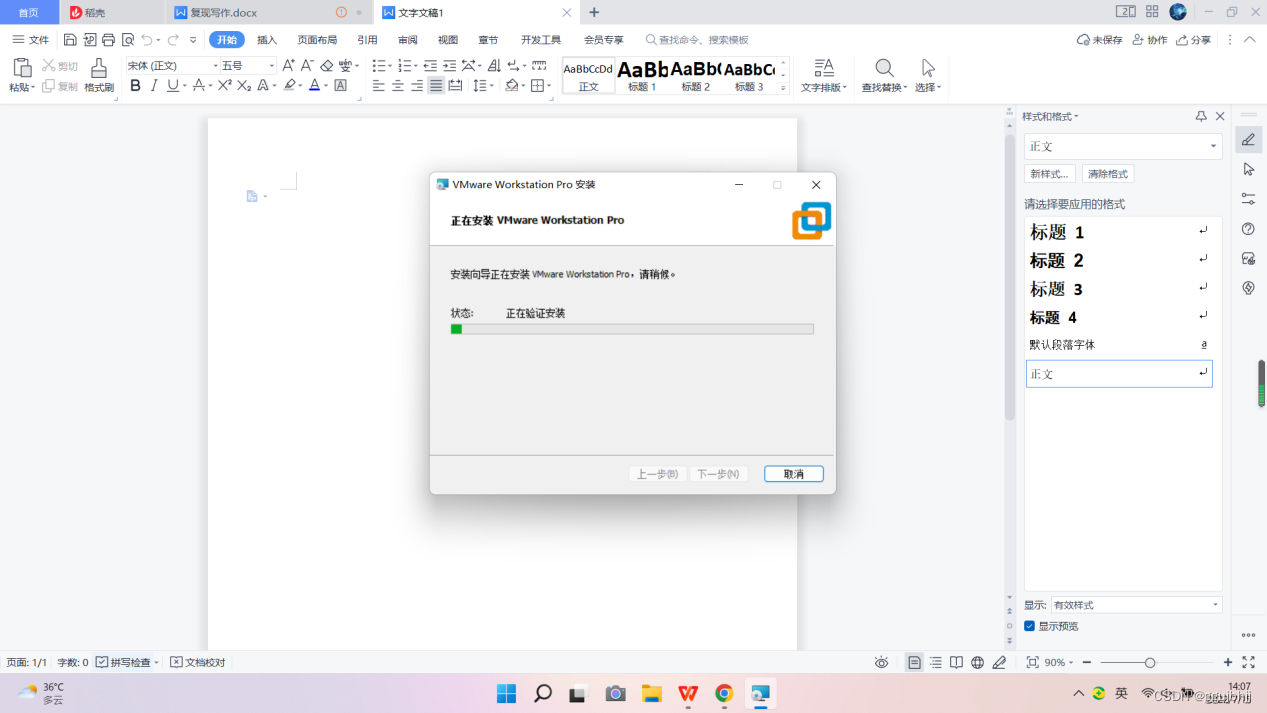Switch to the Page Layout (页面布局) tab

(317, 40)
